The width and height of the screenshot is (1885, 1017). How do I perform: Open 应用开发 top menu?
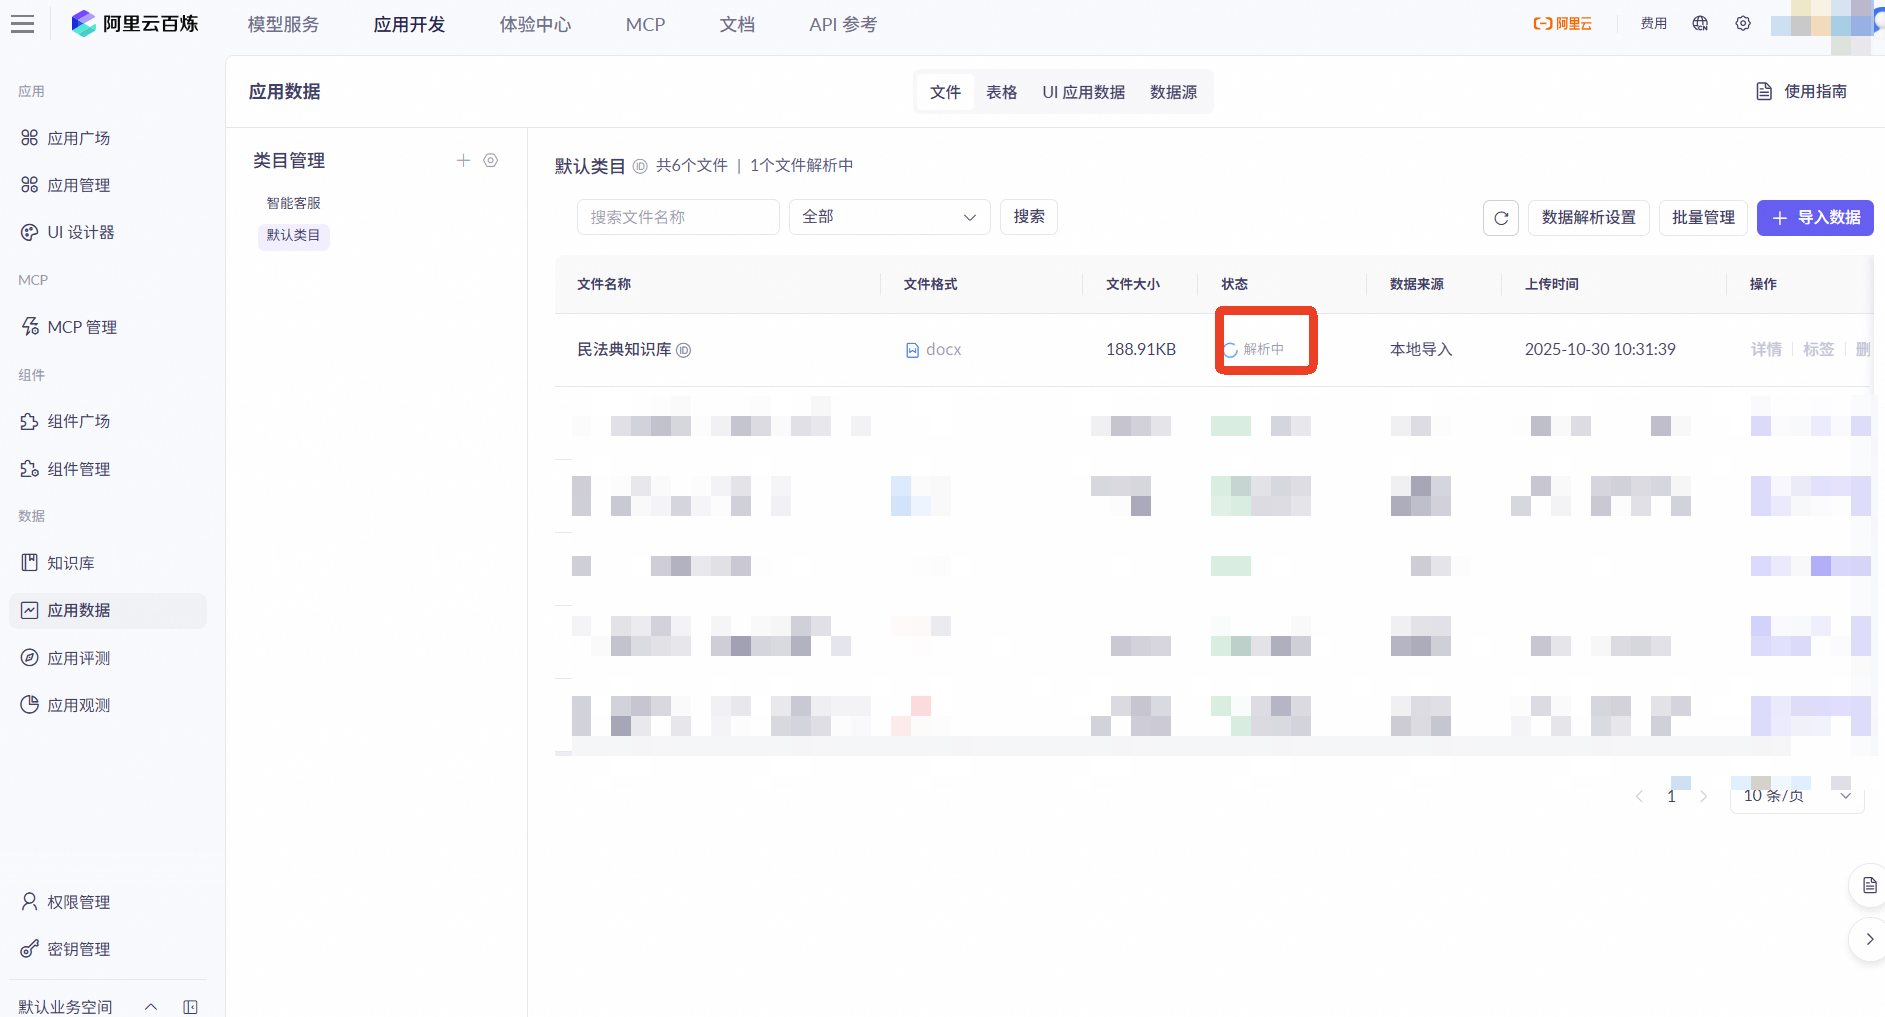click(x=409, y=25)
